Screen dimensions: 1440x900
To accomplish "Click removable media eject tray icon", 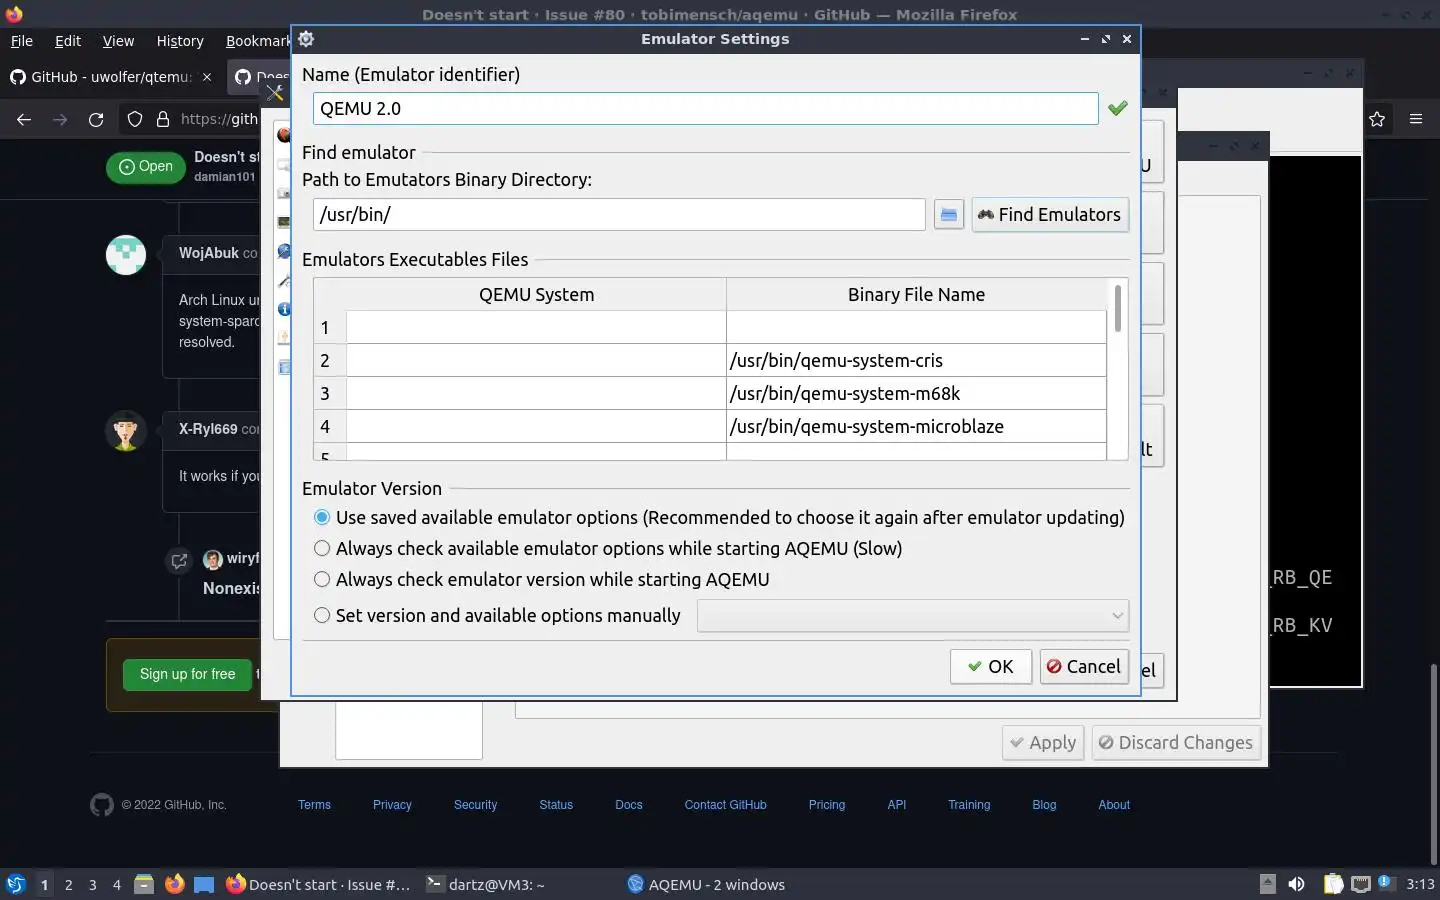I will click(1267, 884).
